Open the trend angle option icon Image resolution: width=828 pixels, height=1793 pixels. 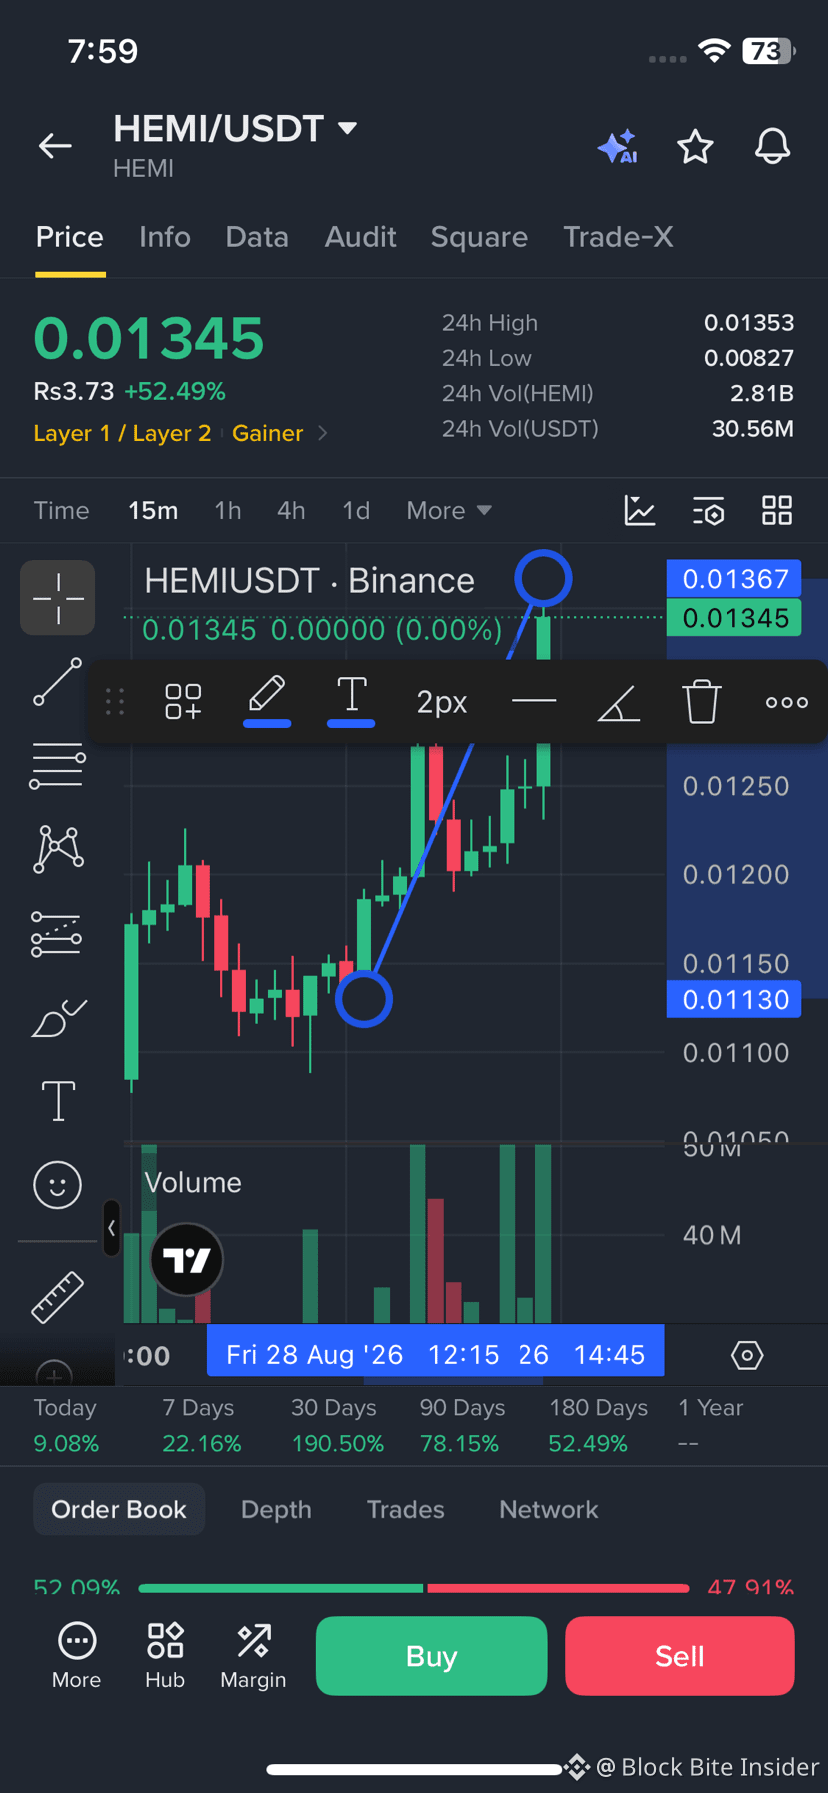point(618,702)
